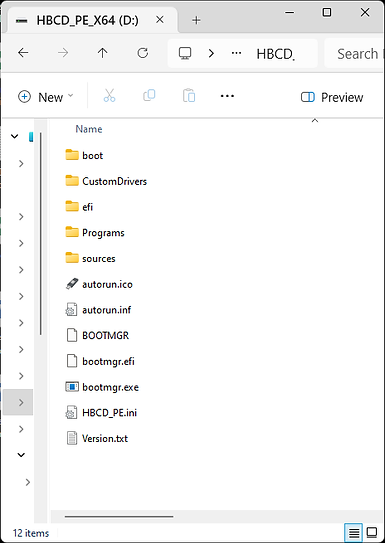The height and width of the screenshot is (543, 385).
Task: Click the HBCD_PE.ini file icon
Action: point(71,412)
